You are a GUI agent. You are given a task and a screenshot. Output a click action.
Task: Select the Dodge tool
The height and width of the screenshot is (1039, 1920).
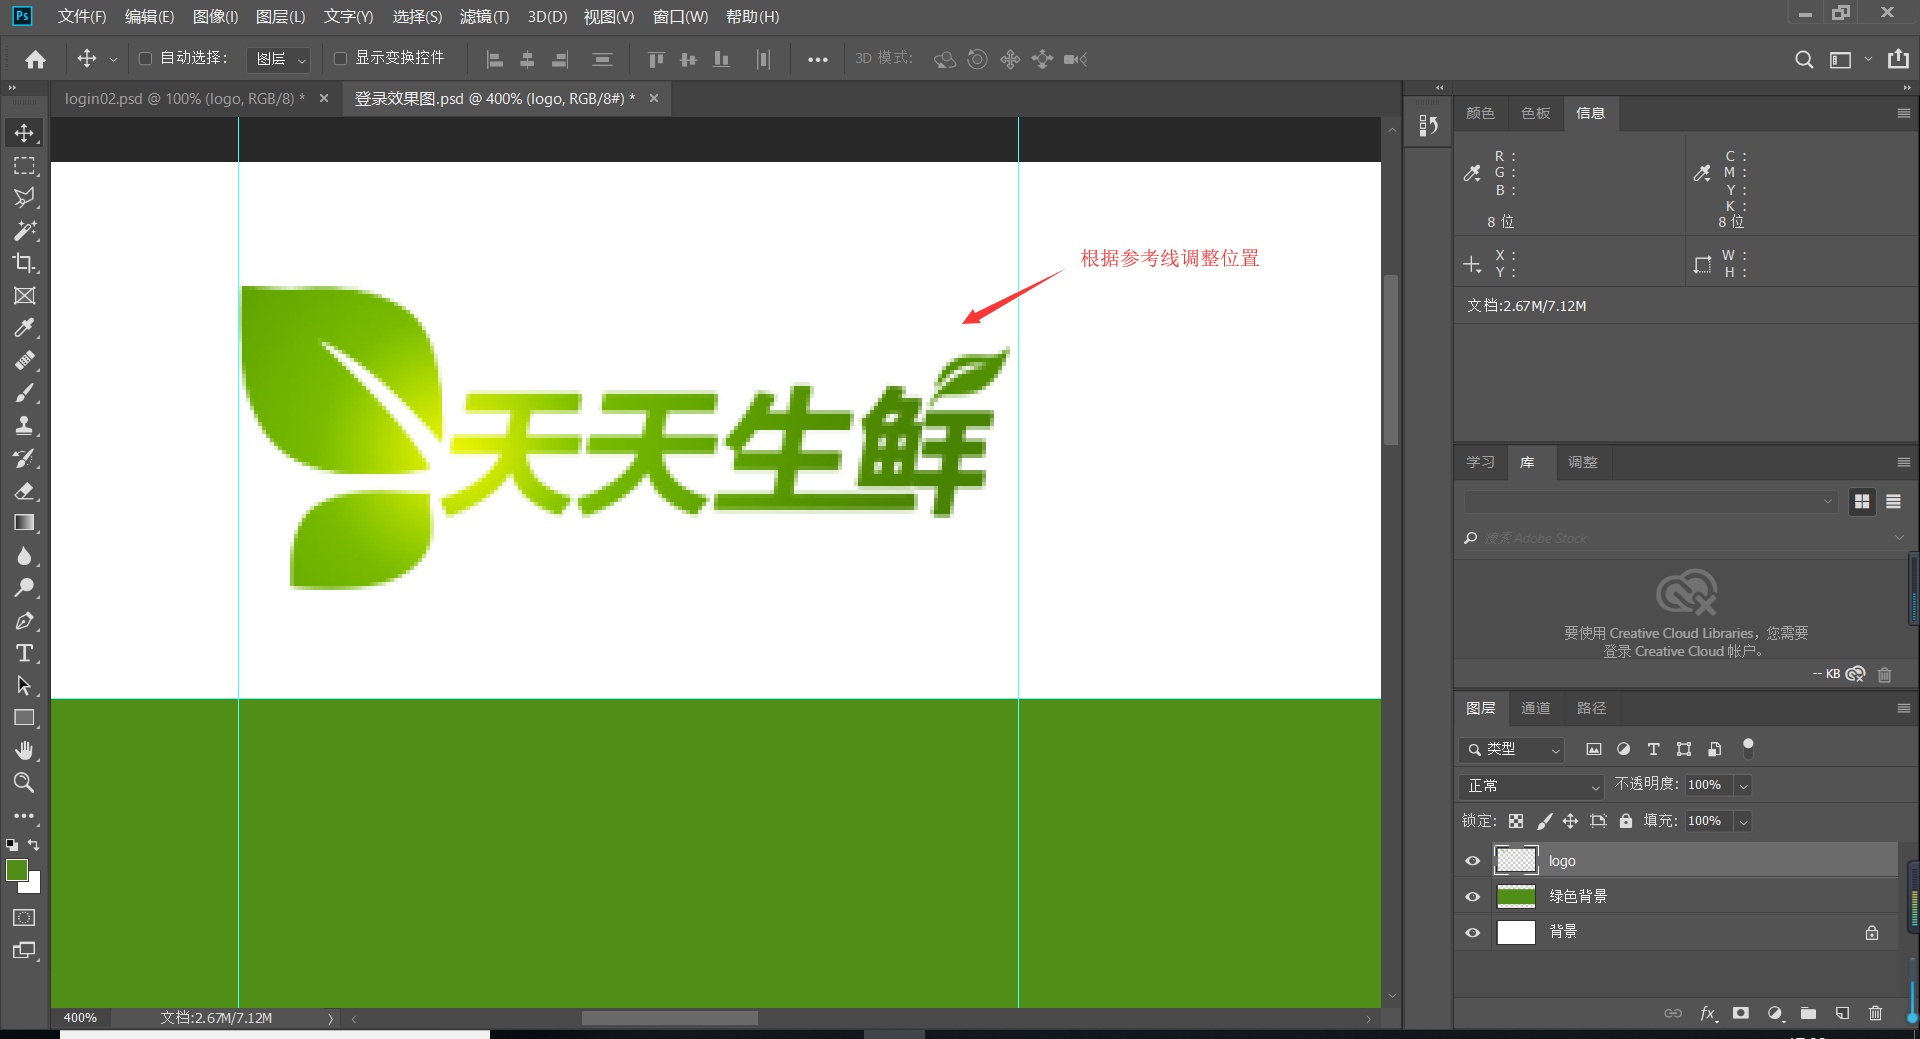24,588
